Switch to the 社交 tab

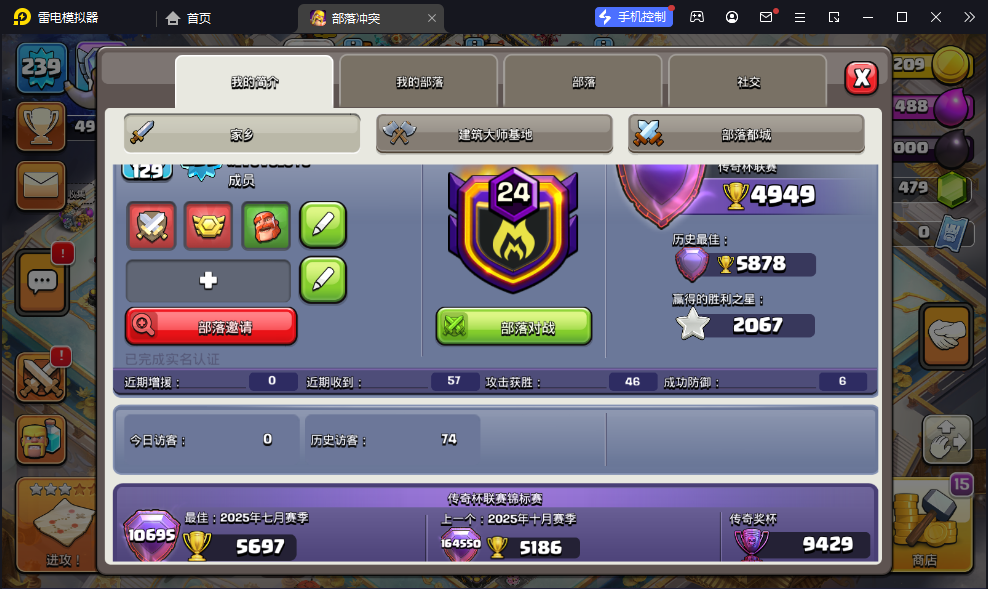(748, 82)
